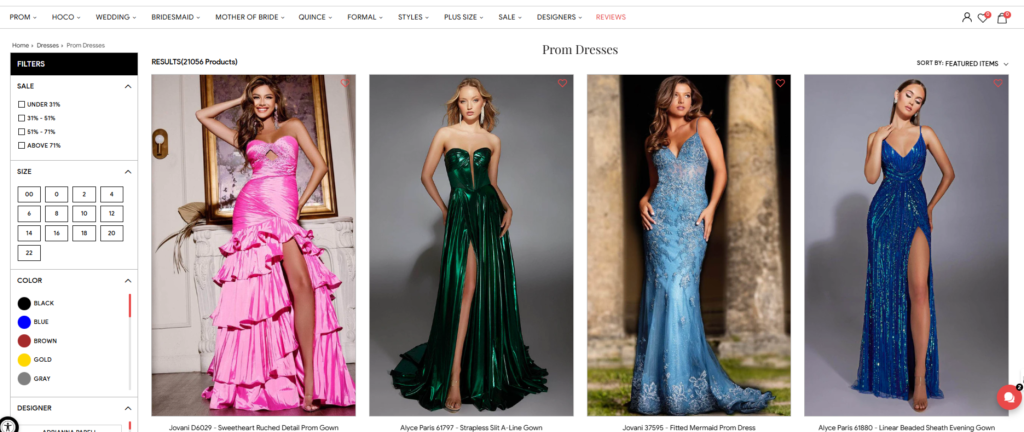Viewport: 1024px width, 432px height.
Task: Filter by the Gold color swatch
Action: click(24, 360)
